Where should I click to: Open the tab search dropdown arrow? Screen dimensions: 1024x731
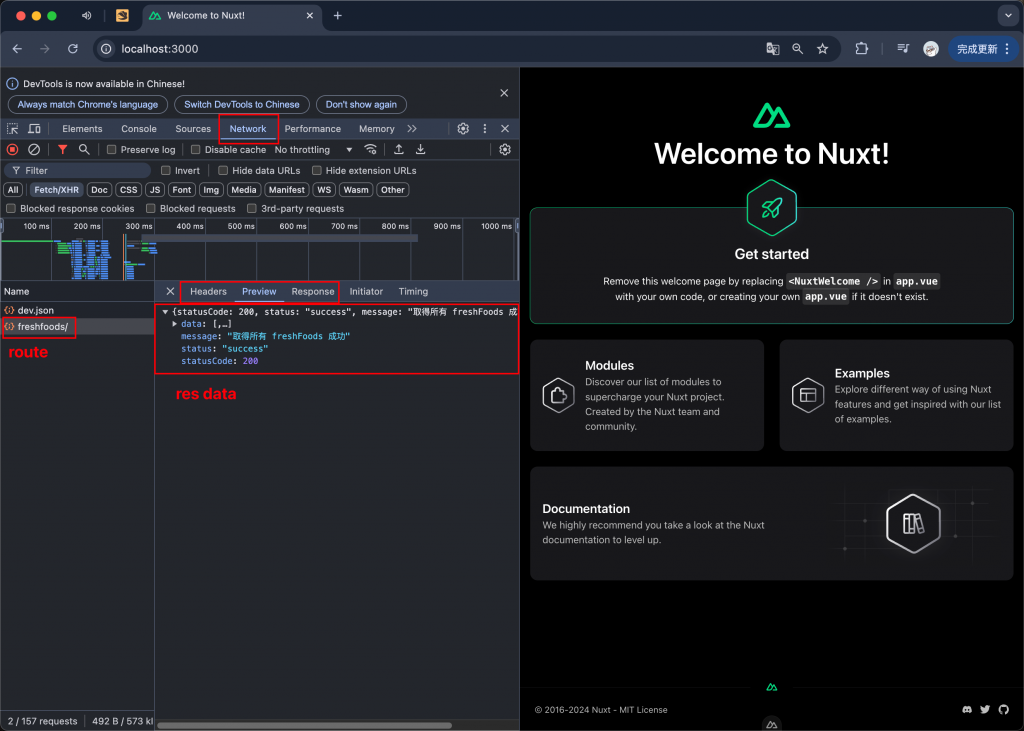point(1008,16)
